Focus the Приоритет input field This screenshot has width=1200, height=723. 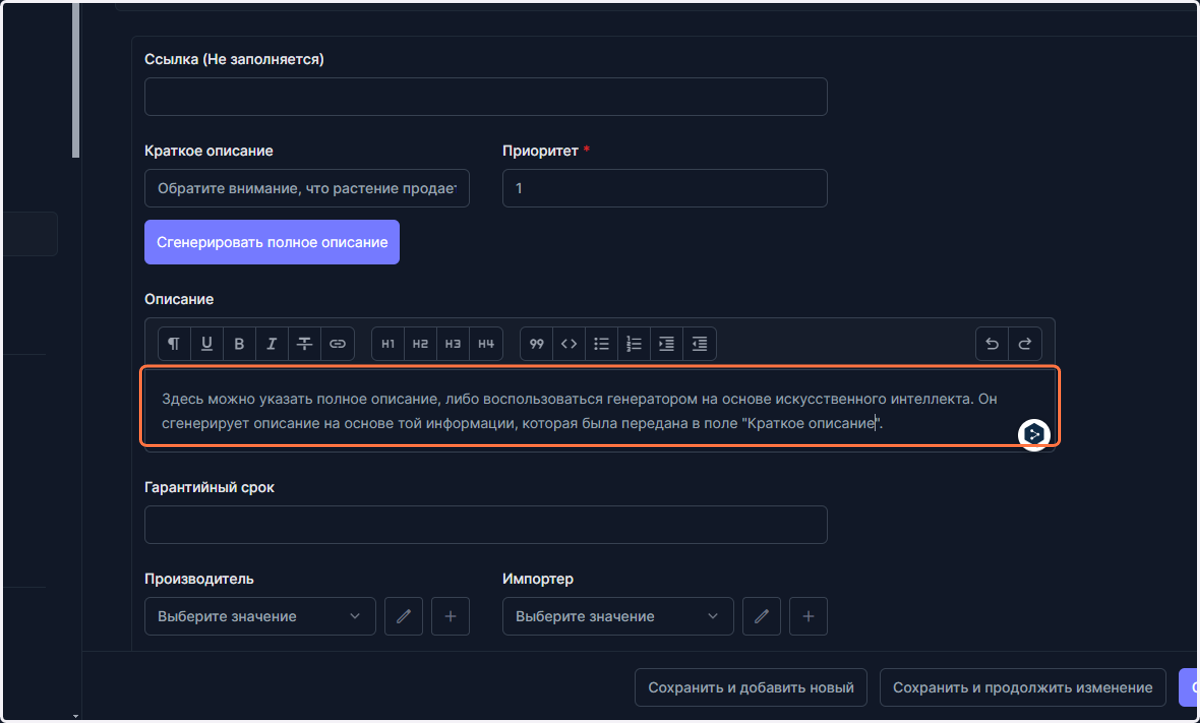tap(665, 188)
